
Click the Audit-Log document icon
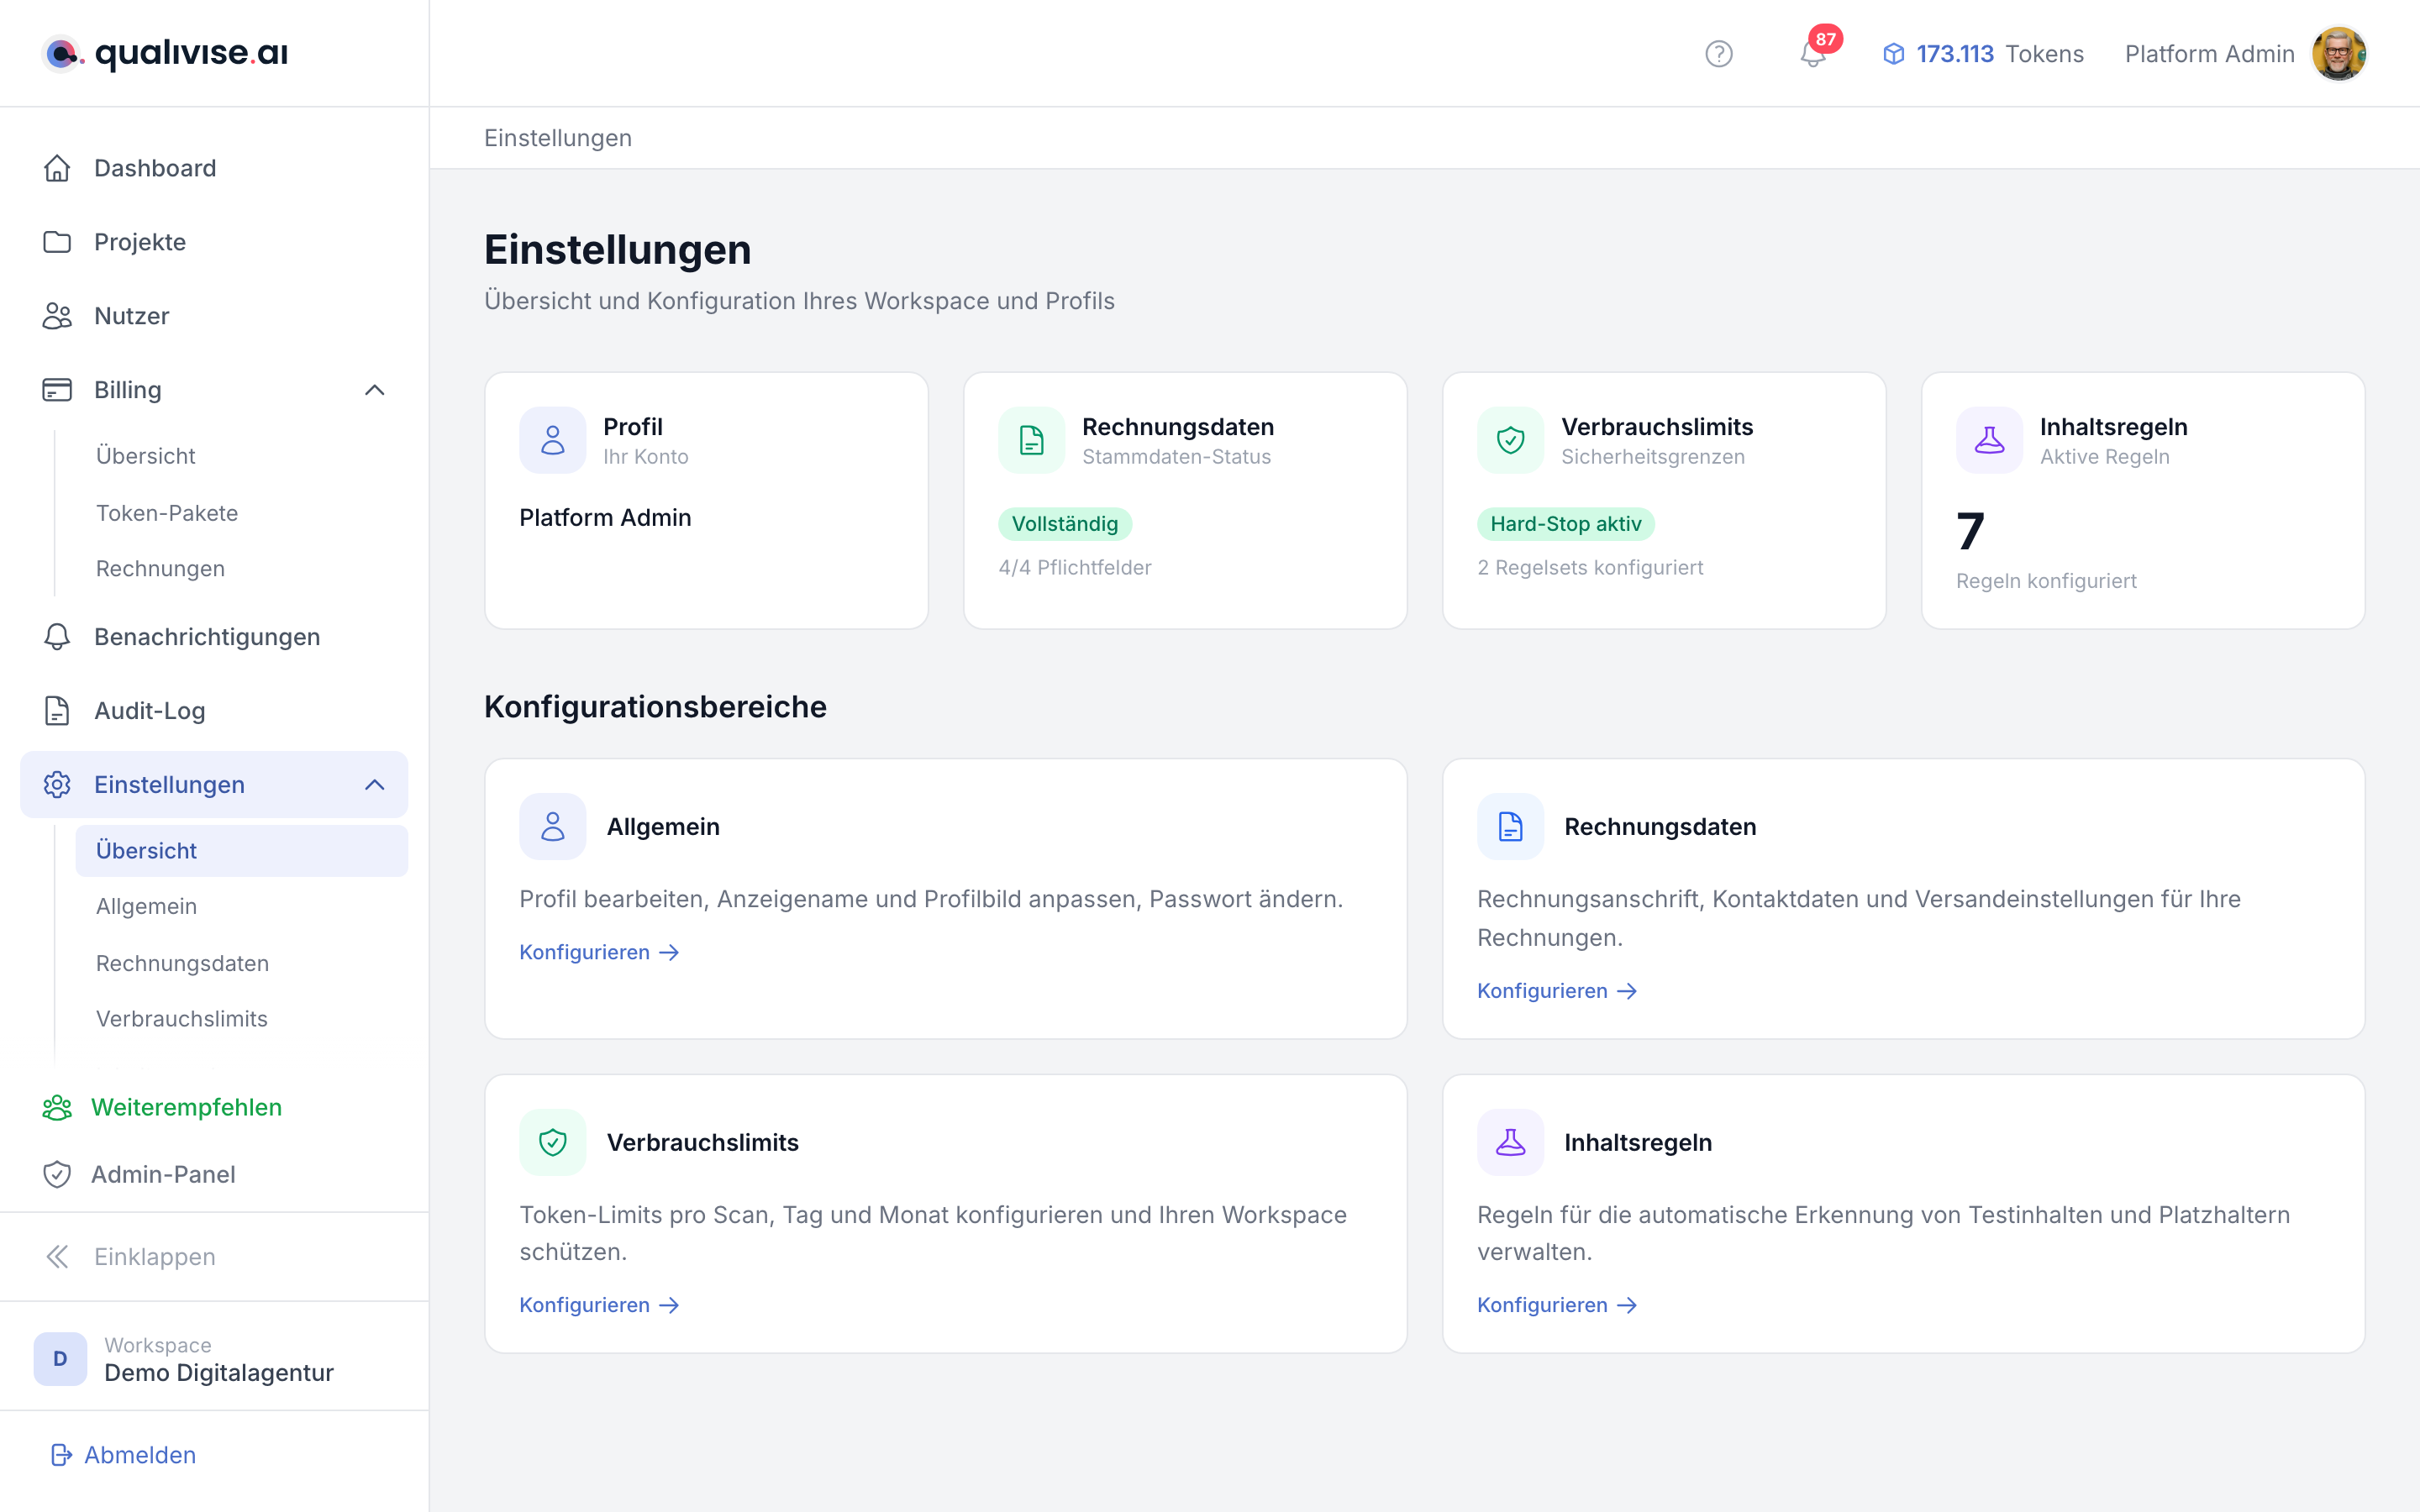click(57, 711)
